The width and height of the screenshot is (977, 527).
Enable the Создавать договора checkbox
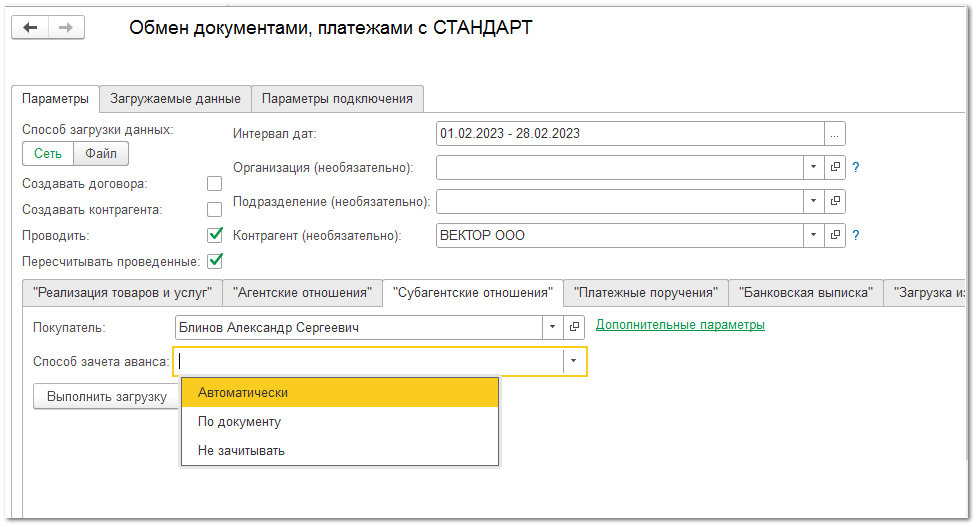click(214, 184)
